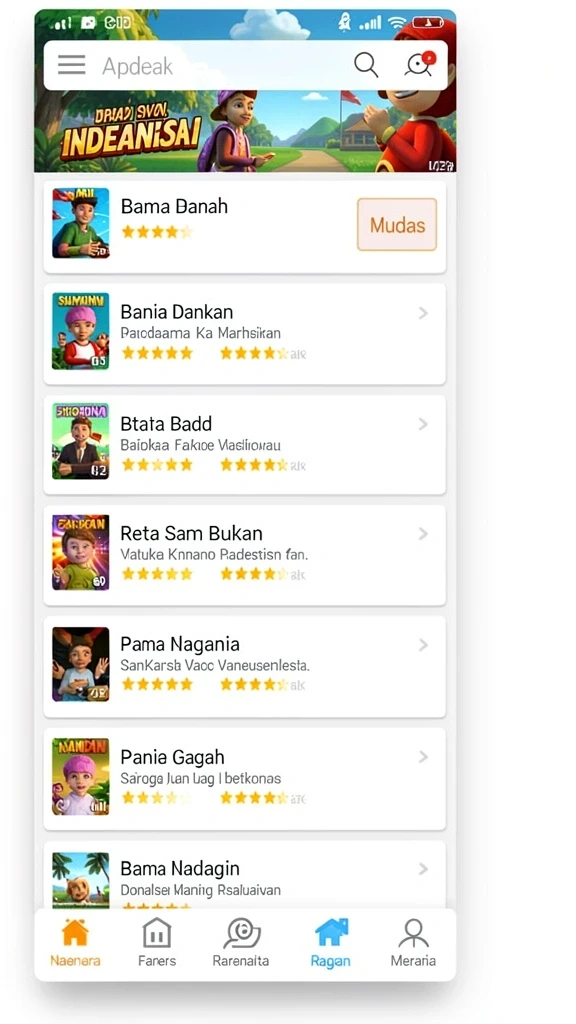Expand the Bania Dankan row chevron

coord(423,313)
